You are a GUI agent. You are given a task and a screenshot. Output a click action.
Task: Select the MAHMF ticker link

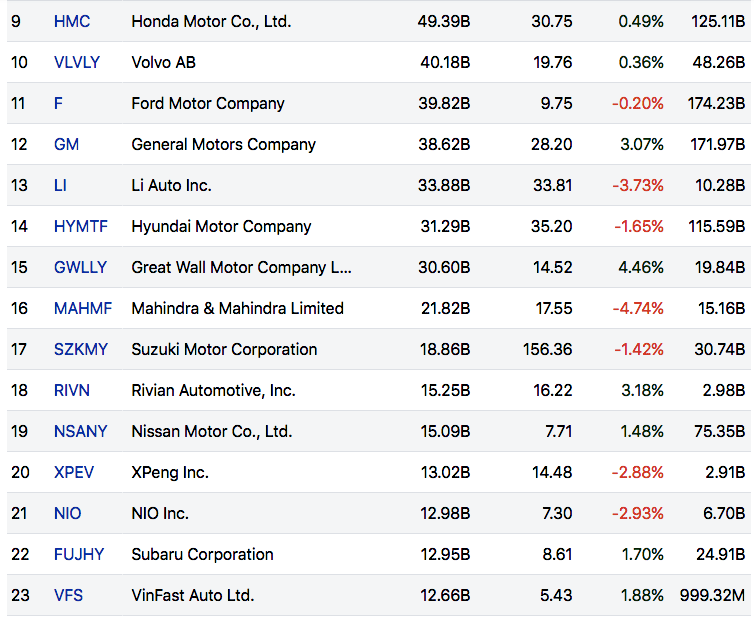point(82,308)
